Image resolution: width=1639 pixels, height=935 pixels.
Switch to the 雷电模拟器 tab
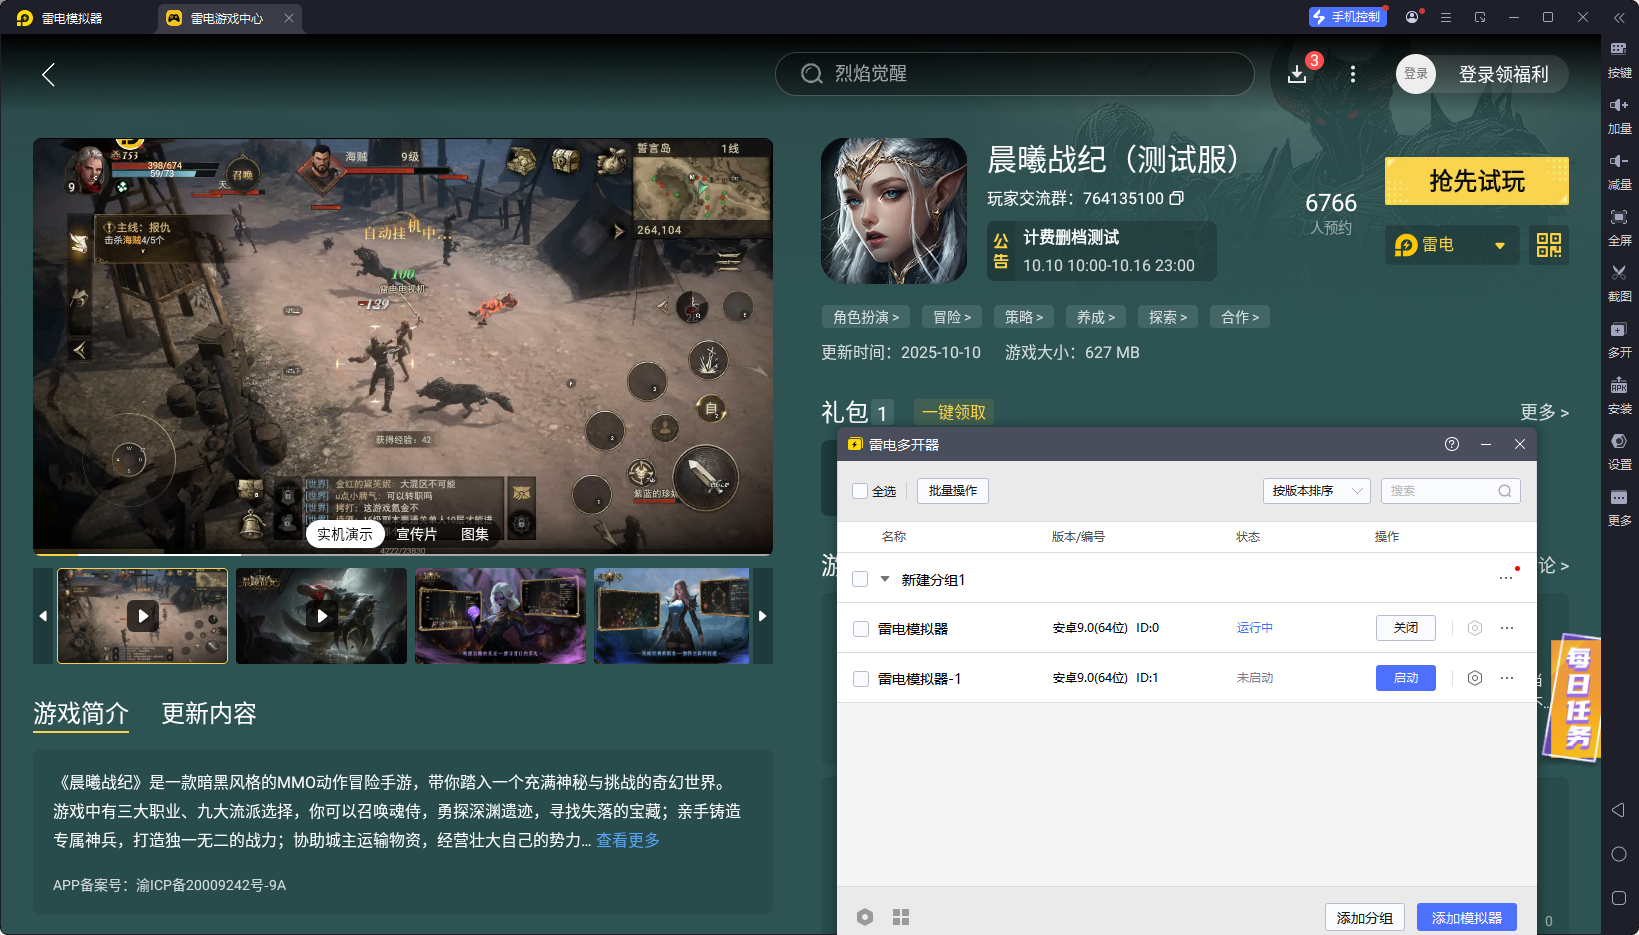pos(72,18)
